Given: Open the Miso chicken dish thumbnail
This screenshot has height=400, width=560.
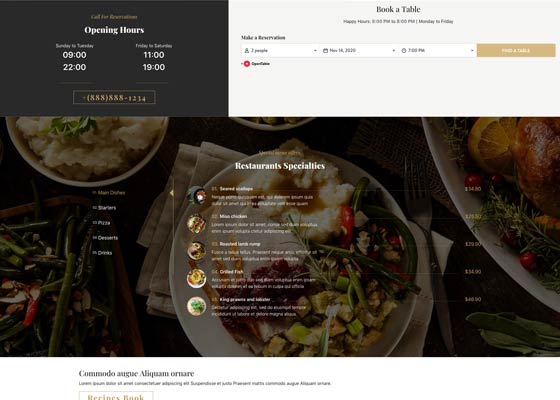Looking at the screenshot, I should coord(196,223).
